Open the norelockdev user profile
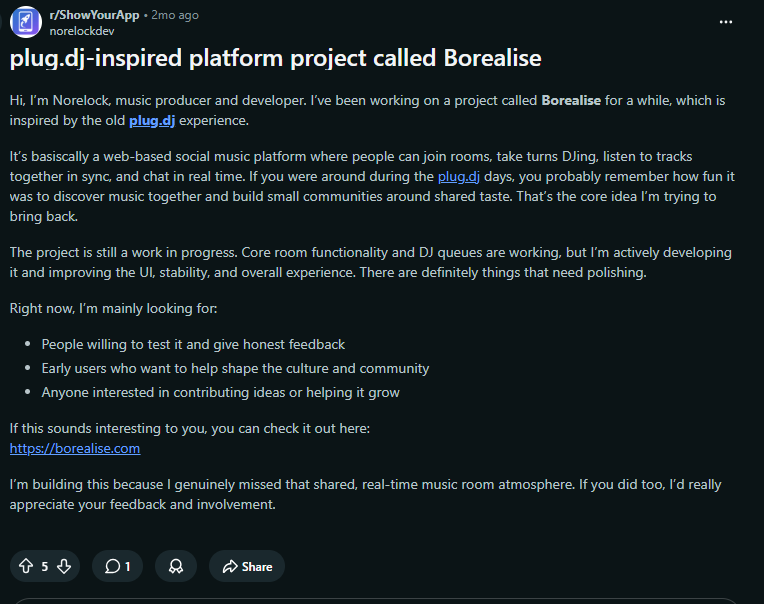 tap(82, 31)
